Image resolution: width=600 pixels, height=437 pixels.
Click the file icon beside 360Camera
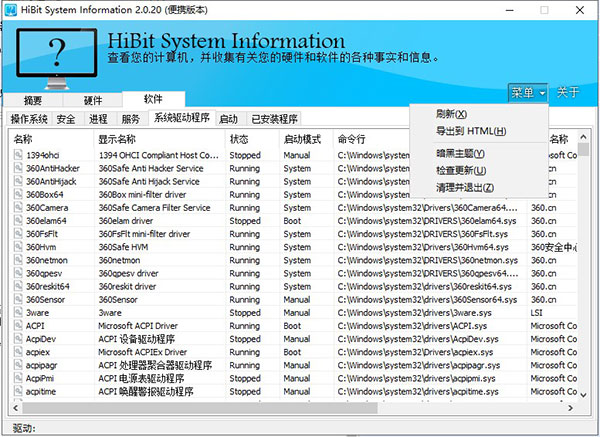pos(18,207)
